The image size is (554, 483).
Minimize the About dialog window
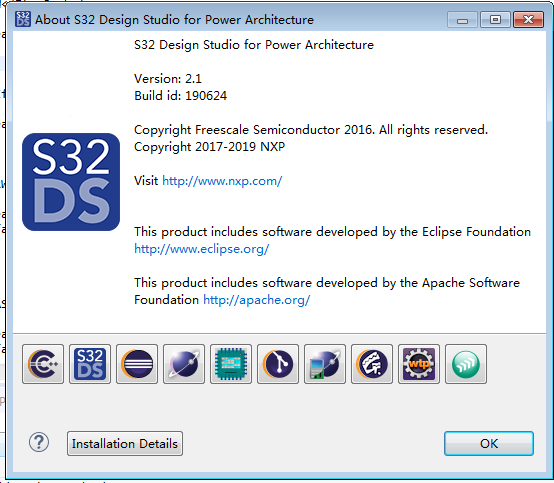(x=462, y=19)
